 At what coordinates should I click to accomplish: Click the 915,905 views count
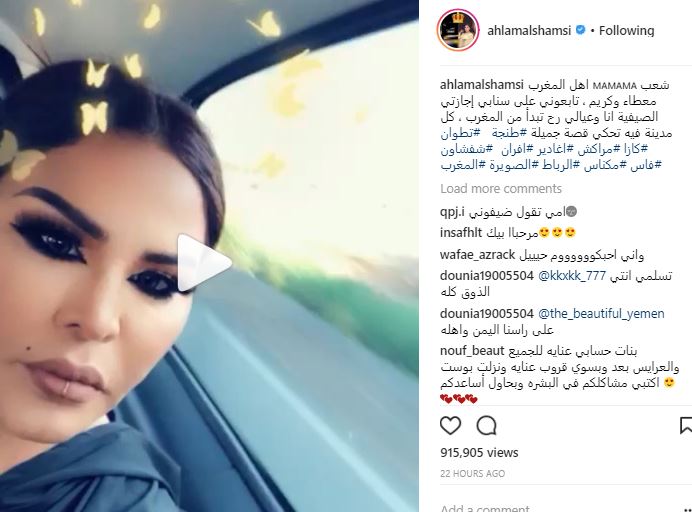tap(479, 452)
